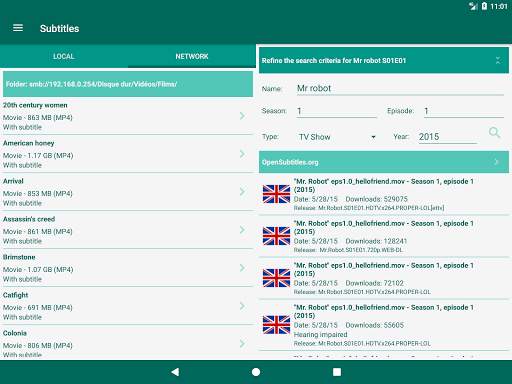
Task: Tap the signal icon in status bar
Action: click(x=473, y=6)
